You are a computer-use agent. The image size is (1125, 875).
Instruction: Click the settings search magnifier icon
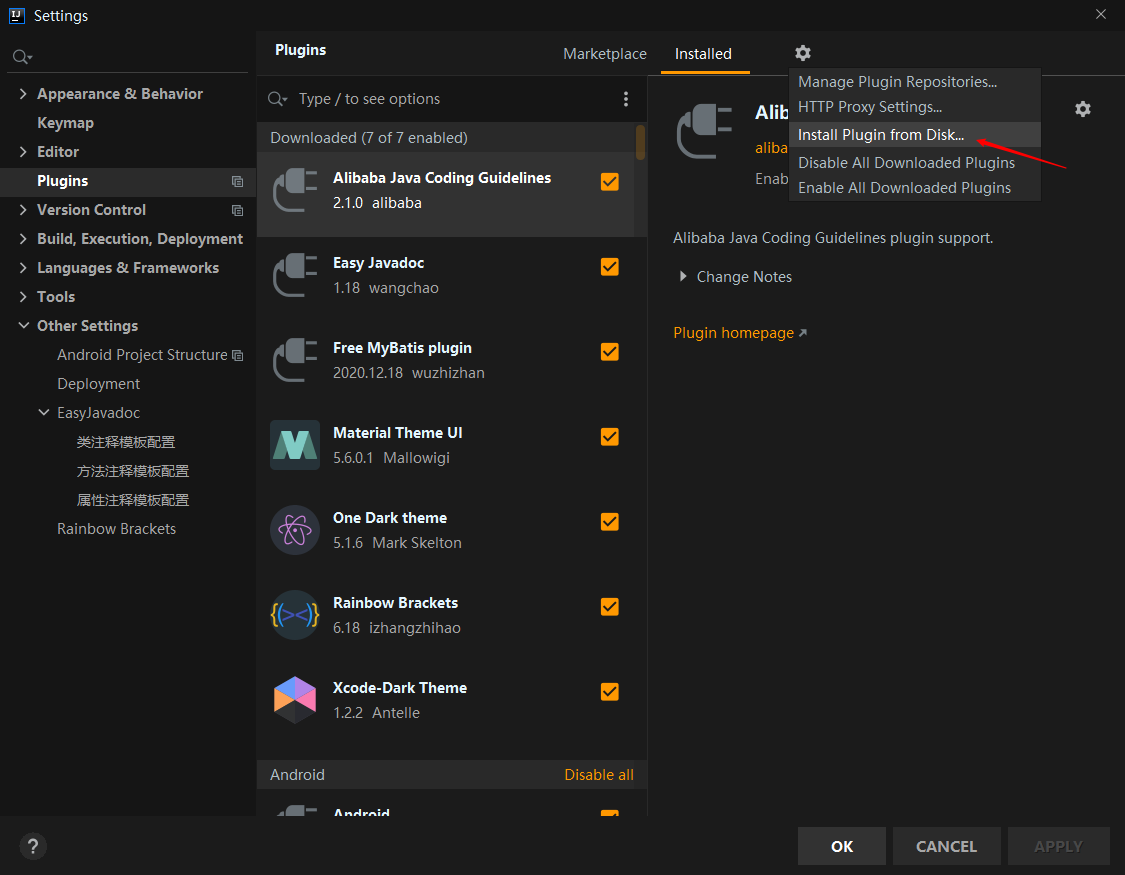[22, 57]
